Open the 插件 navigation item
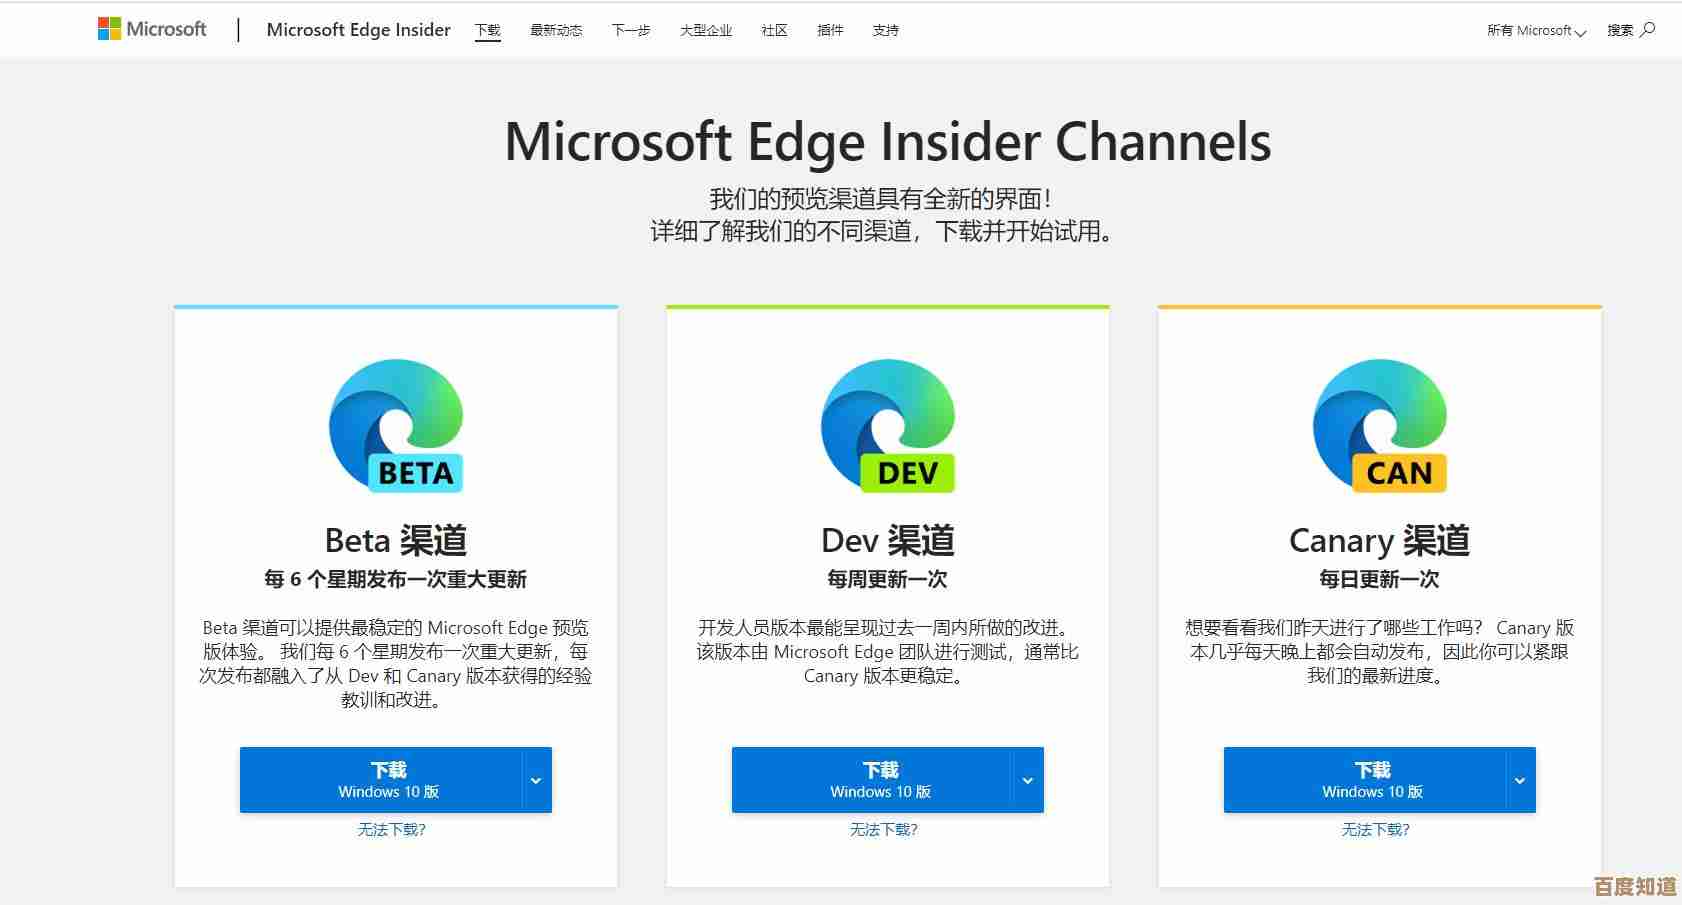 [830, 31]
